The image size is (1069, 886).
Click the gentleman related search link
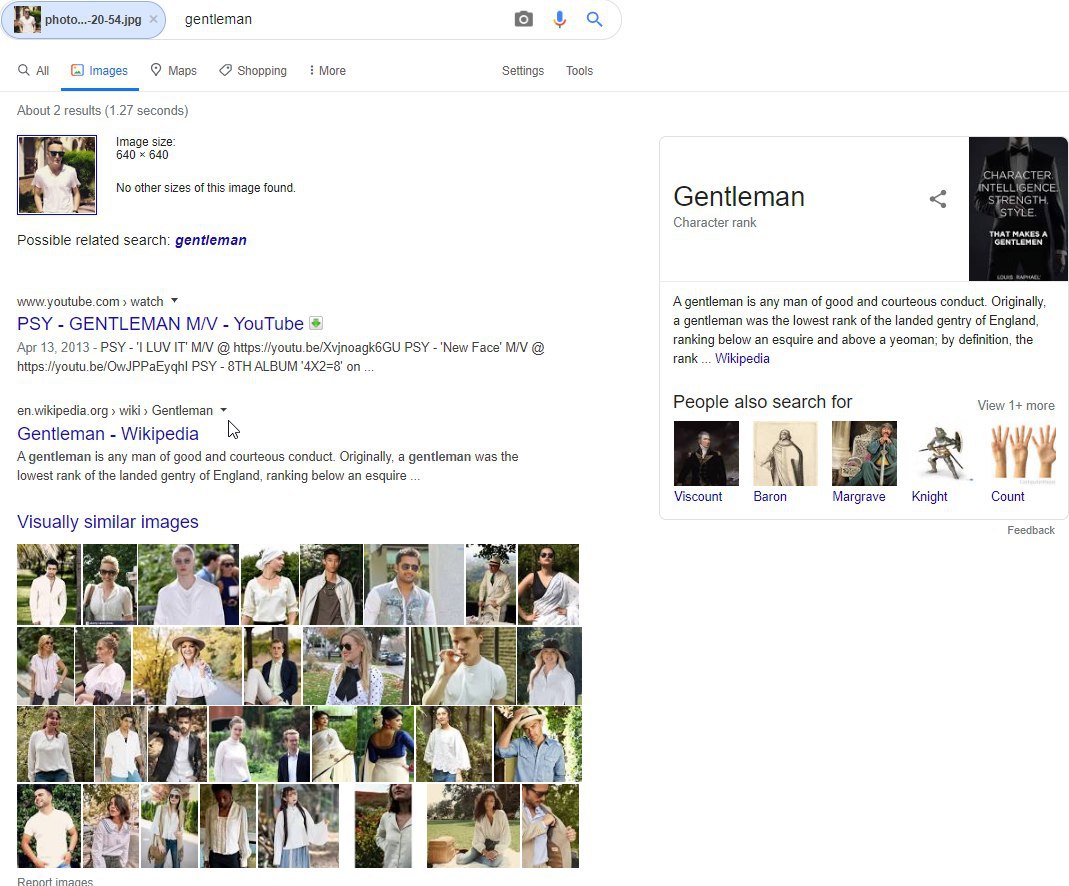[x=211, y=240]
